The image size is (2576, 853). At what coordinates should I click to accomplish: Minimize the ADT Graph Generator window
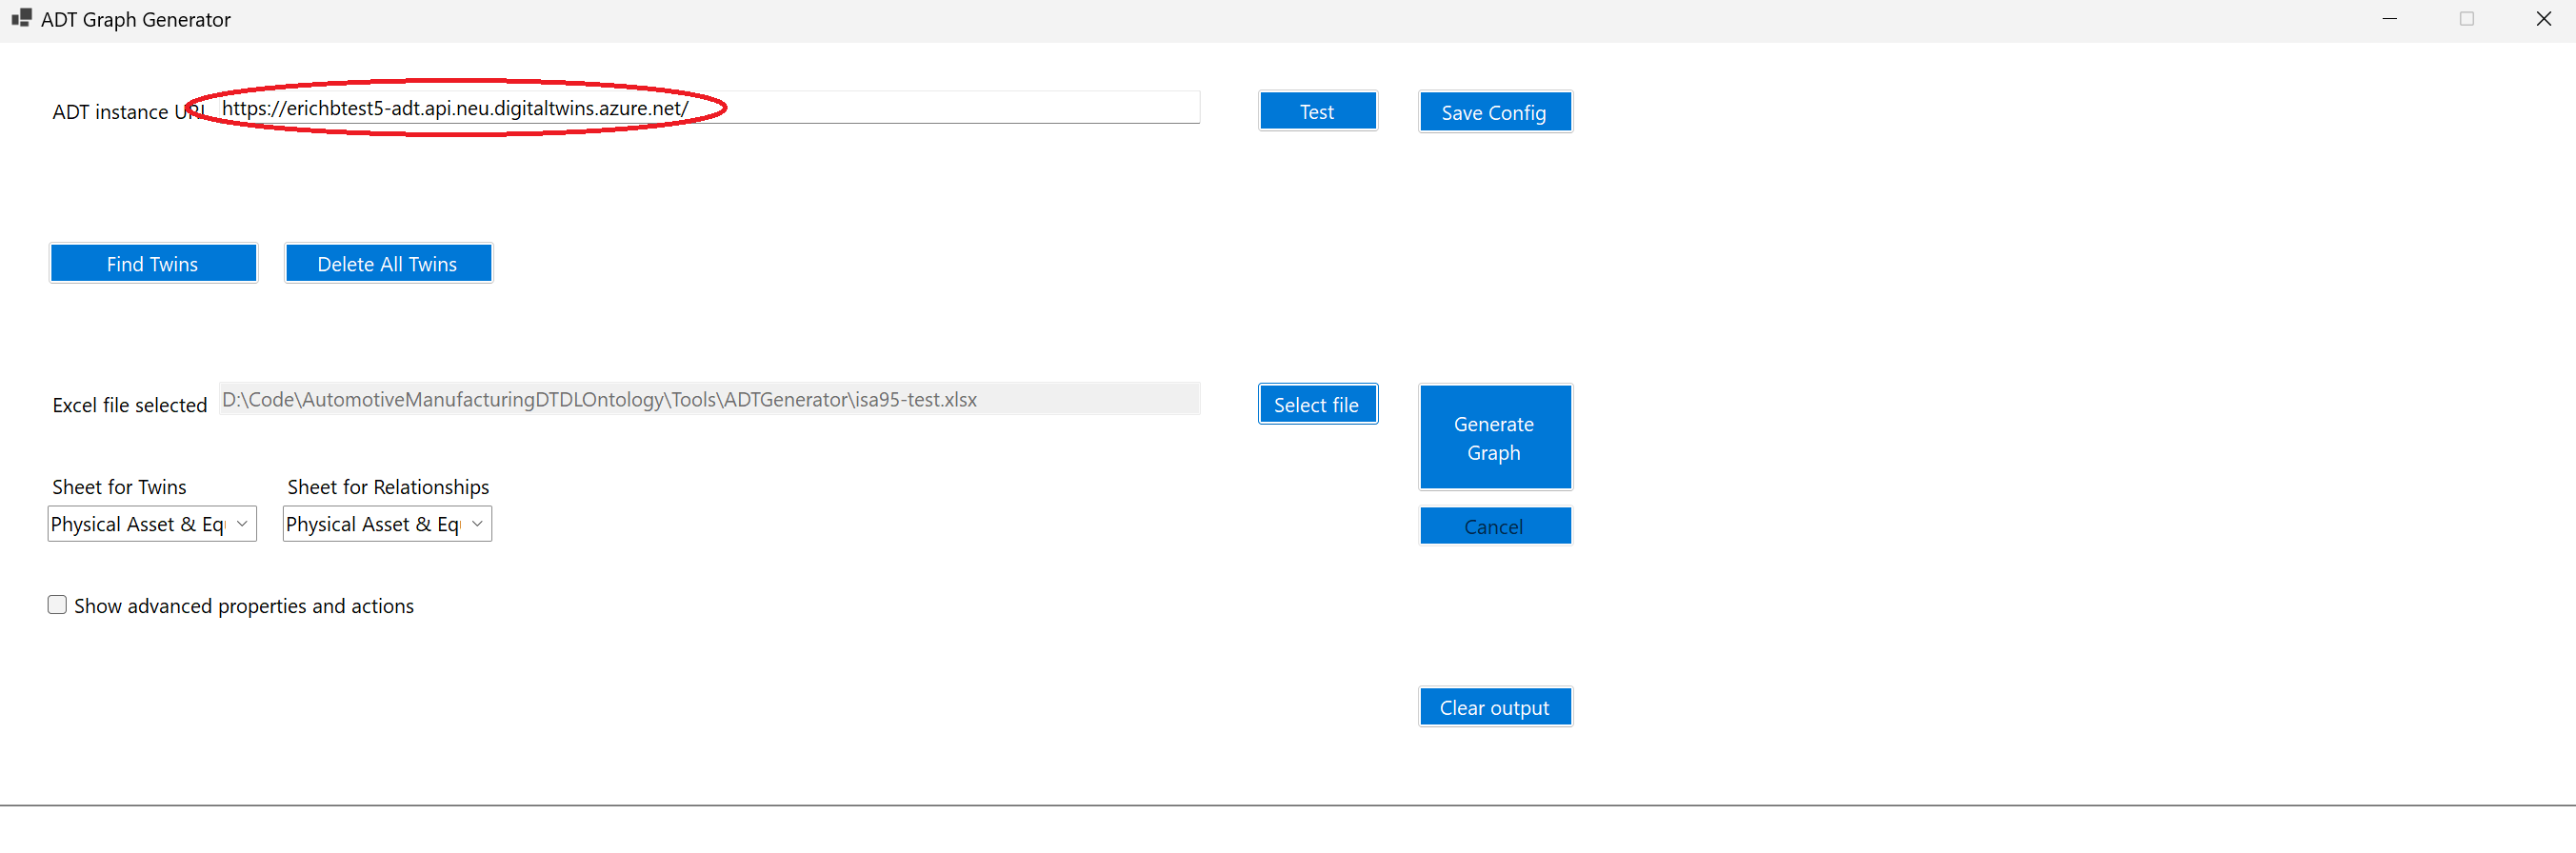coord(2389,19)
